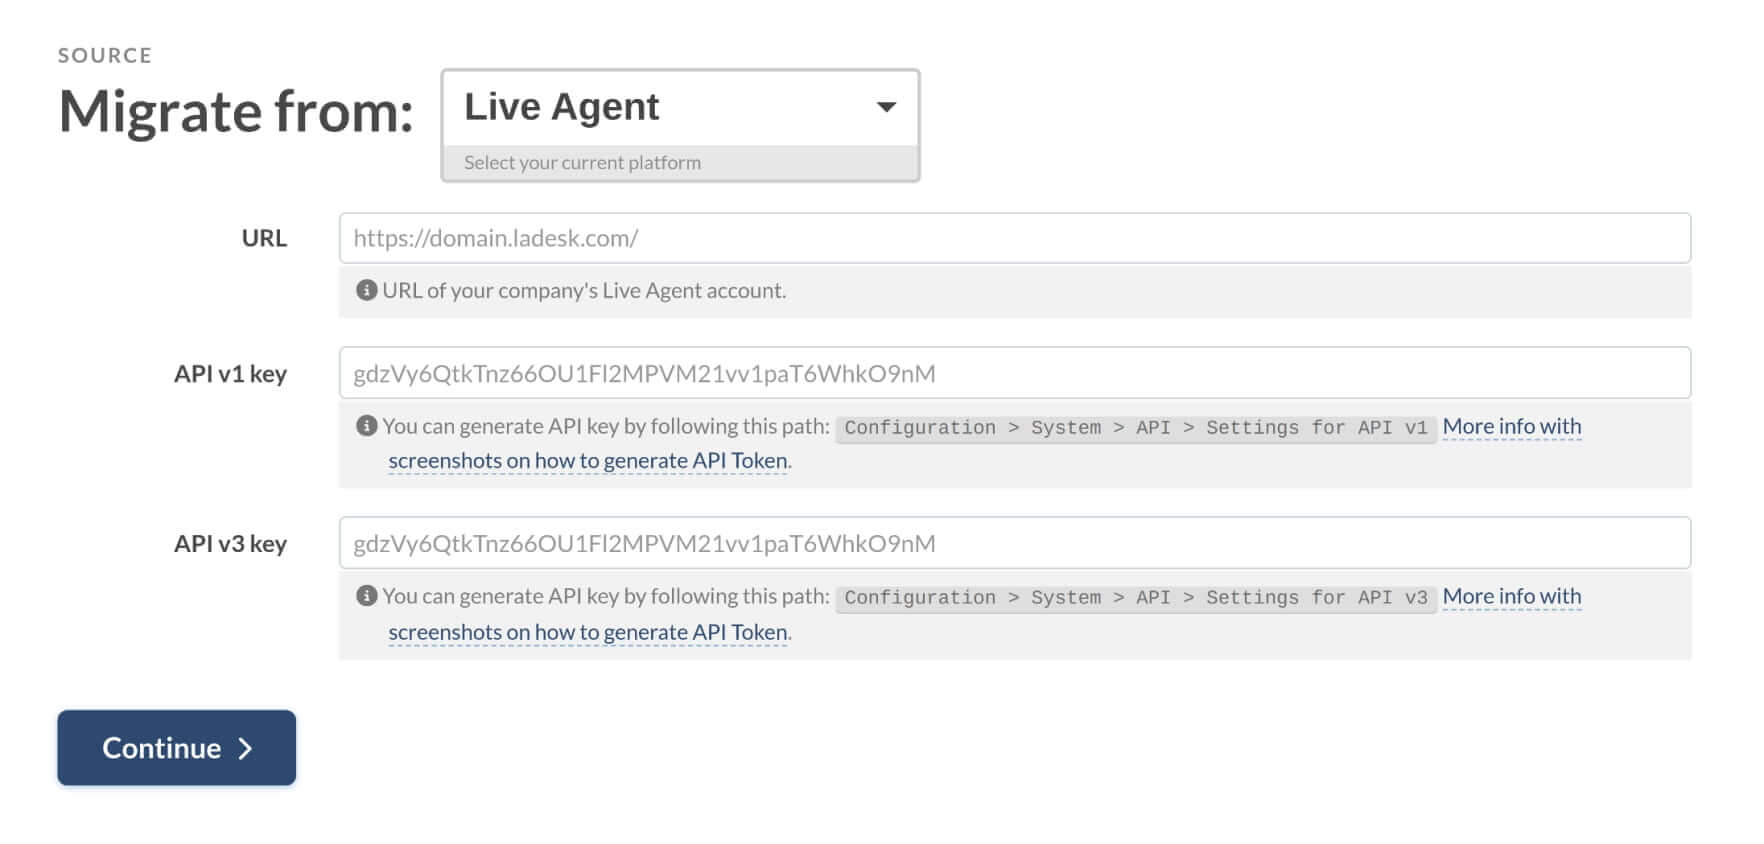Select the path code 'Settings for API v1'
The height and width of the screenshot is (844, 1764).
[1316, 428]
